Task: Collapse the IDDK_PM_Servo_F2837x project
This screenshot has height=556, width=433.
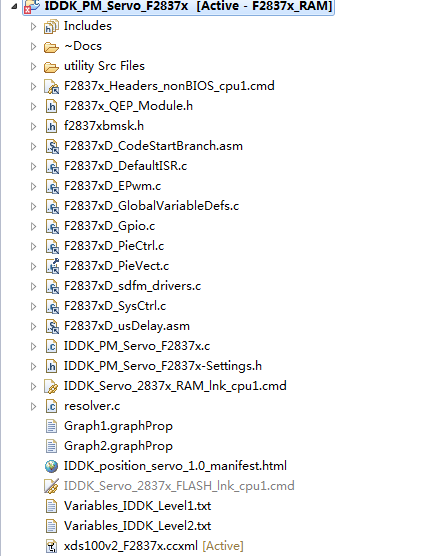Action: pos(14,6)
